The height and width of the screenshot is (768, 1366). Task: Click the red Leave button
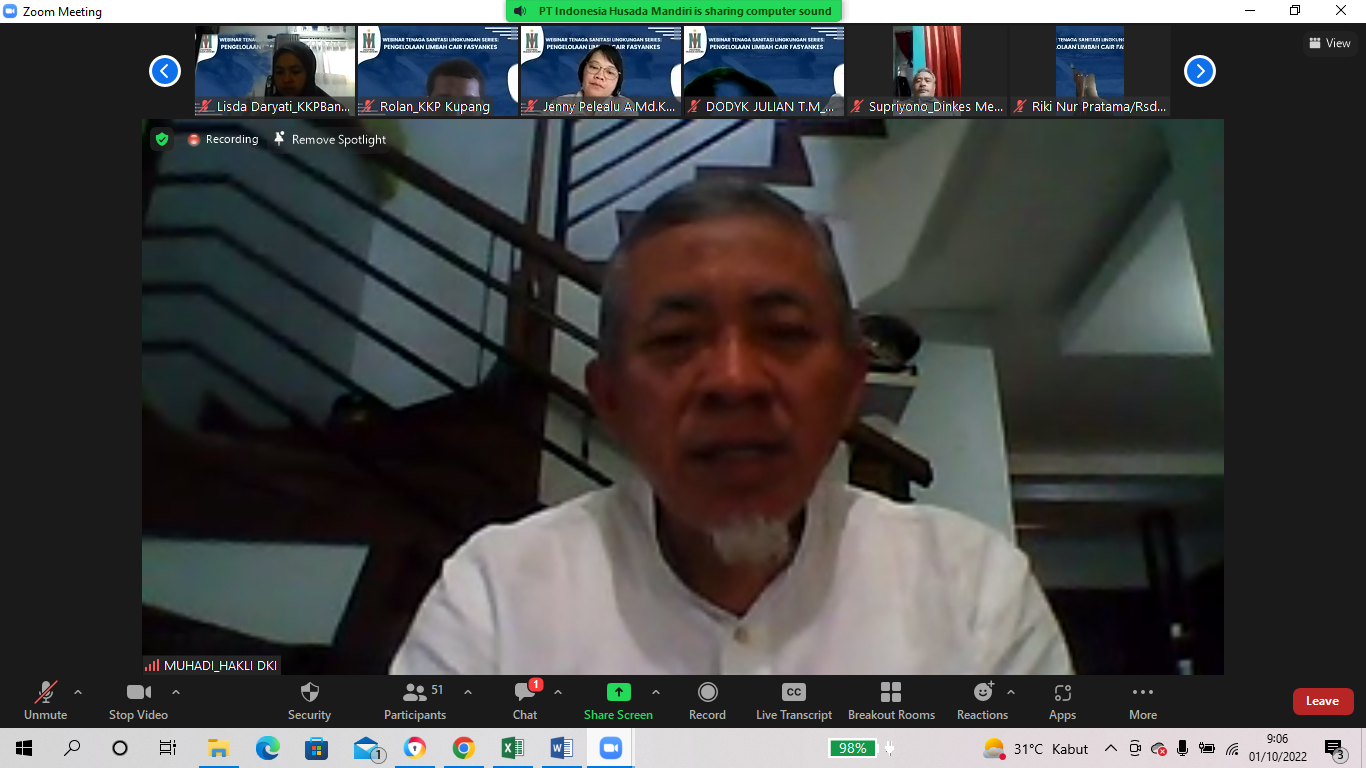point(1323,701)
